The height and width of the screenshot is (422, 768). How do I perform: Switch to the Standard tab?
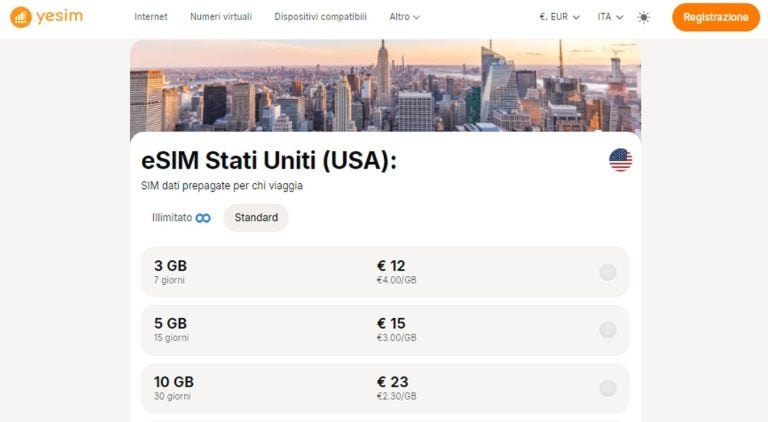tap(256, 218)
